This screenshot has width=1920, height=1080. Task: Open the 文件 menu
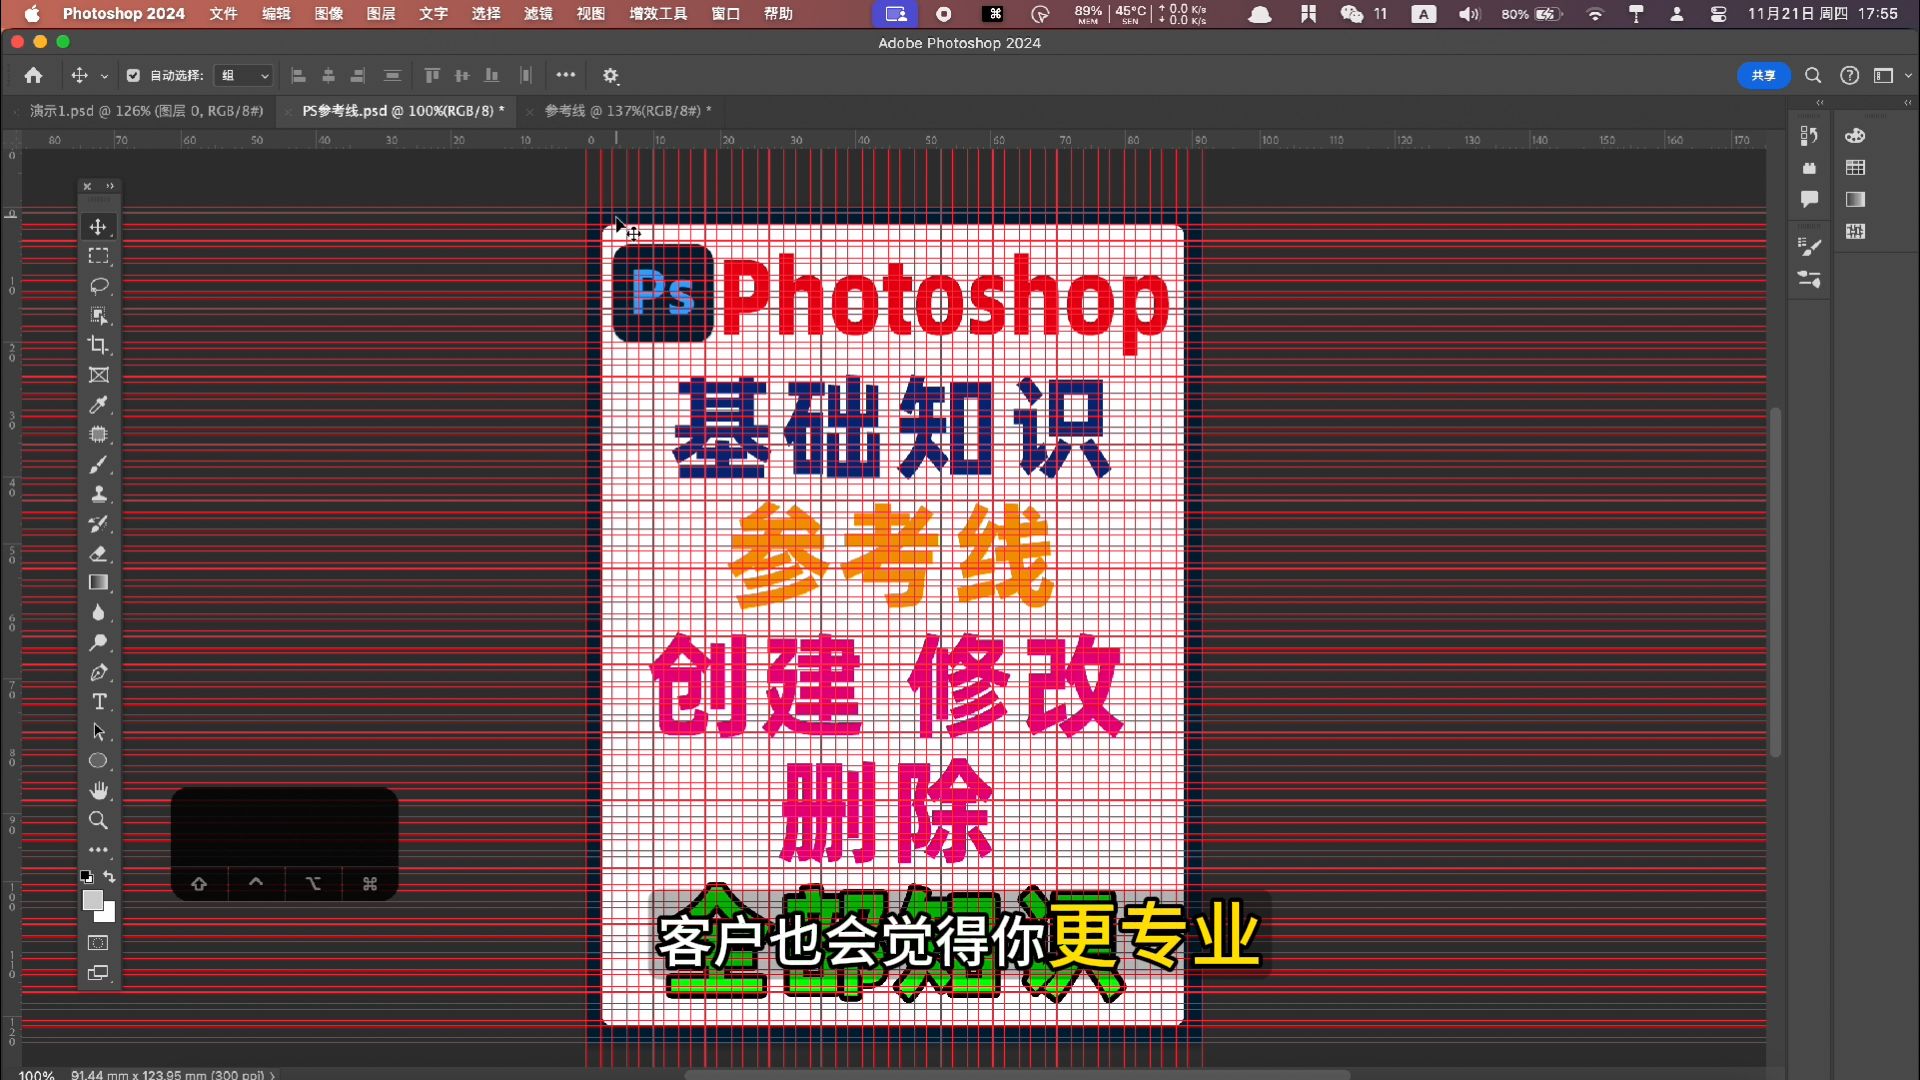223,14
